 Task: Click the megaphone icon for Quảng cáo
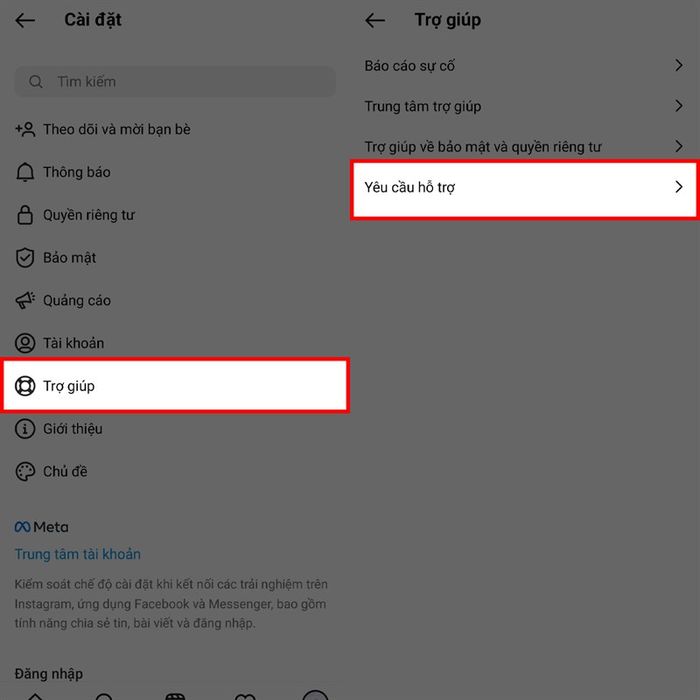pos(25,300)
